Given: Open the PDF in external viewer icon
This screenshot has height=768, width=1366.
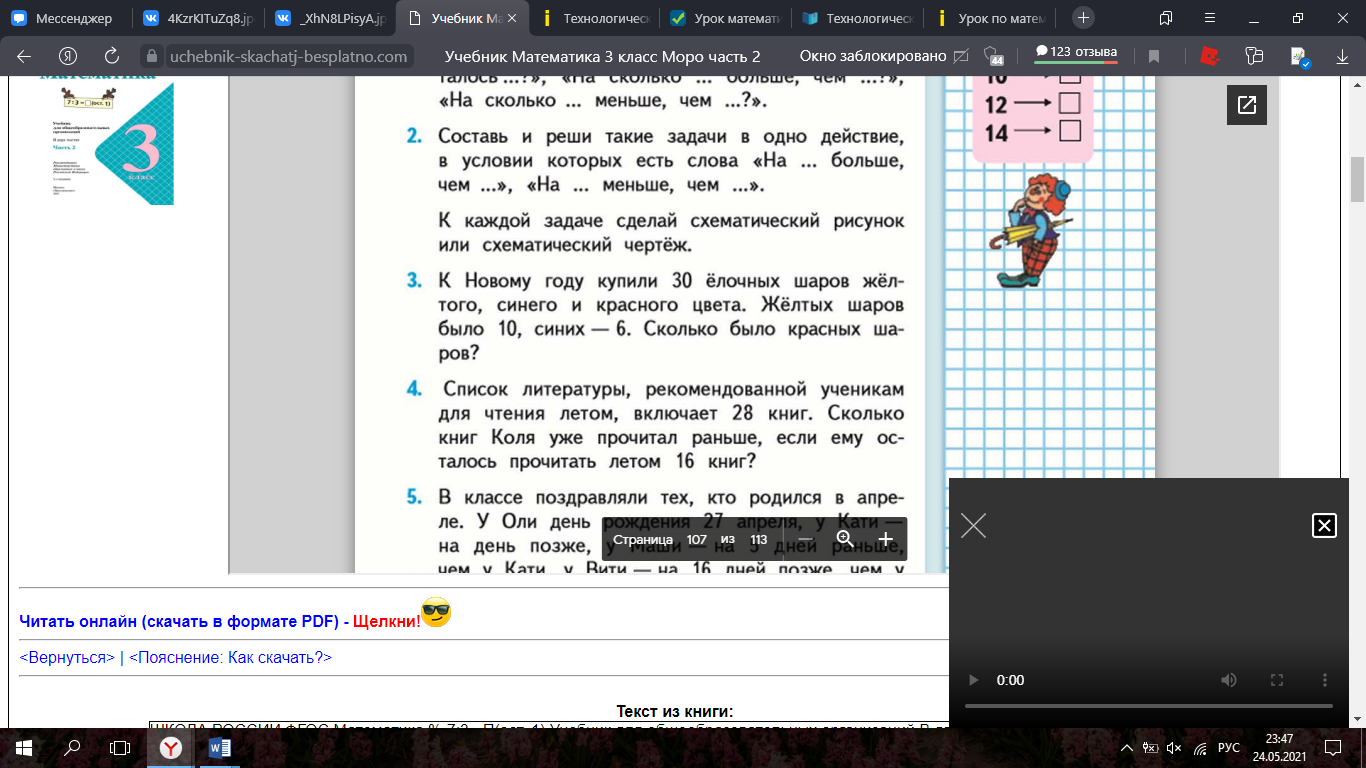Looking at the screenshot, I should [x=1247, y=104].
